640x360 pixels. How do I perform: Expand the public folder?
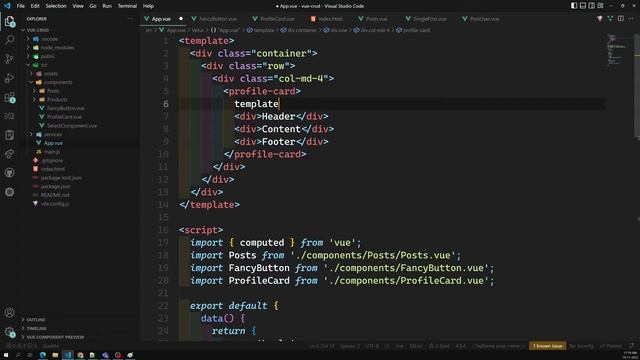[x=48, y=56]
